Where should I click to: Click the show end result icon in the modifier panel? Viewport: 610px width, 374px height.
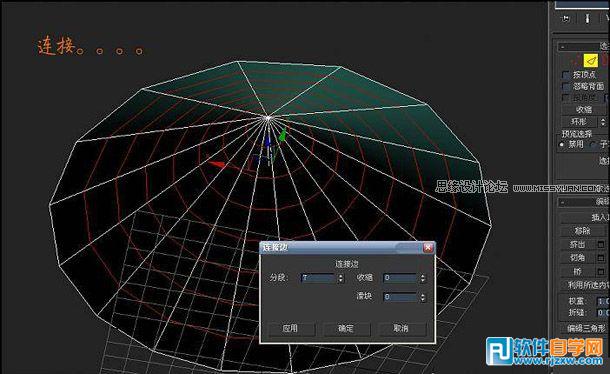point(587,18)
